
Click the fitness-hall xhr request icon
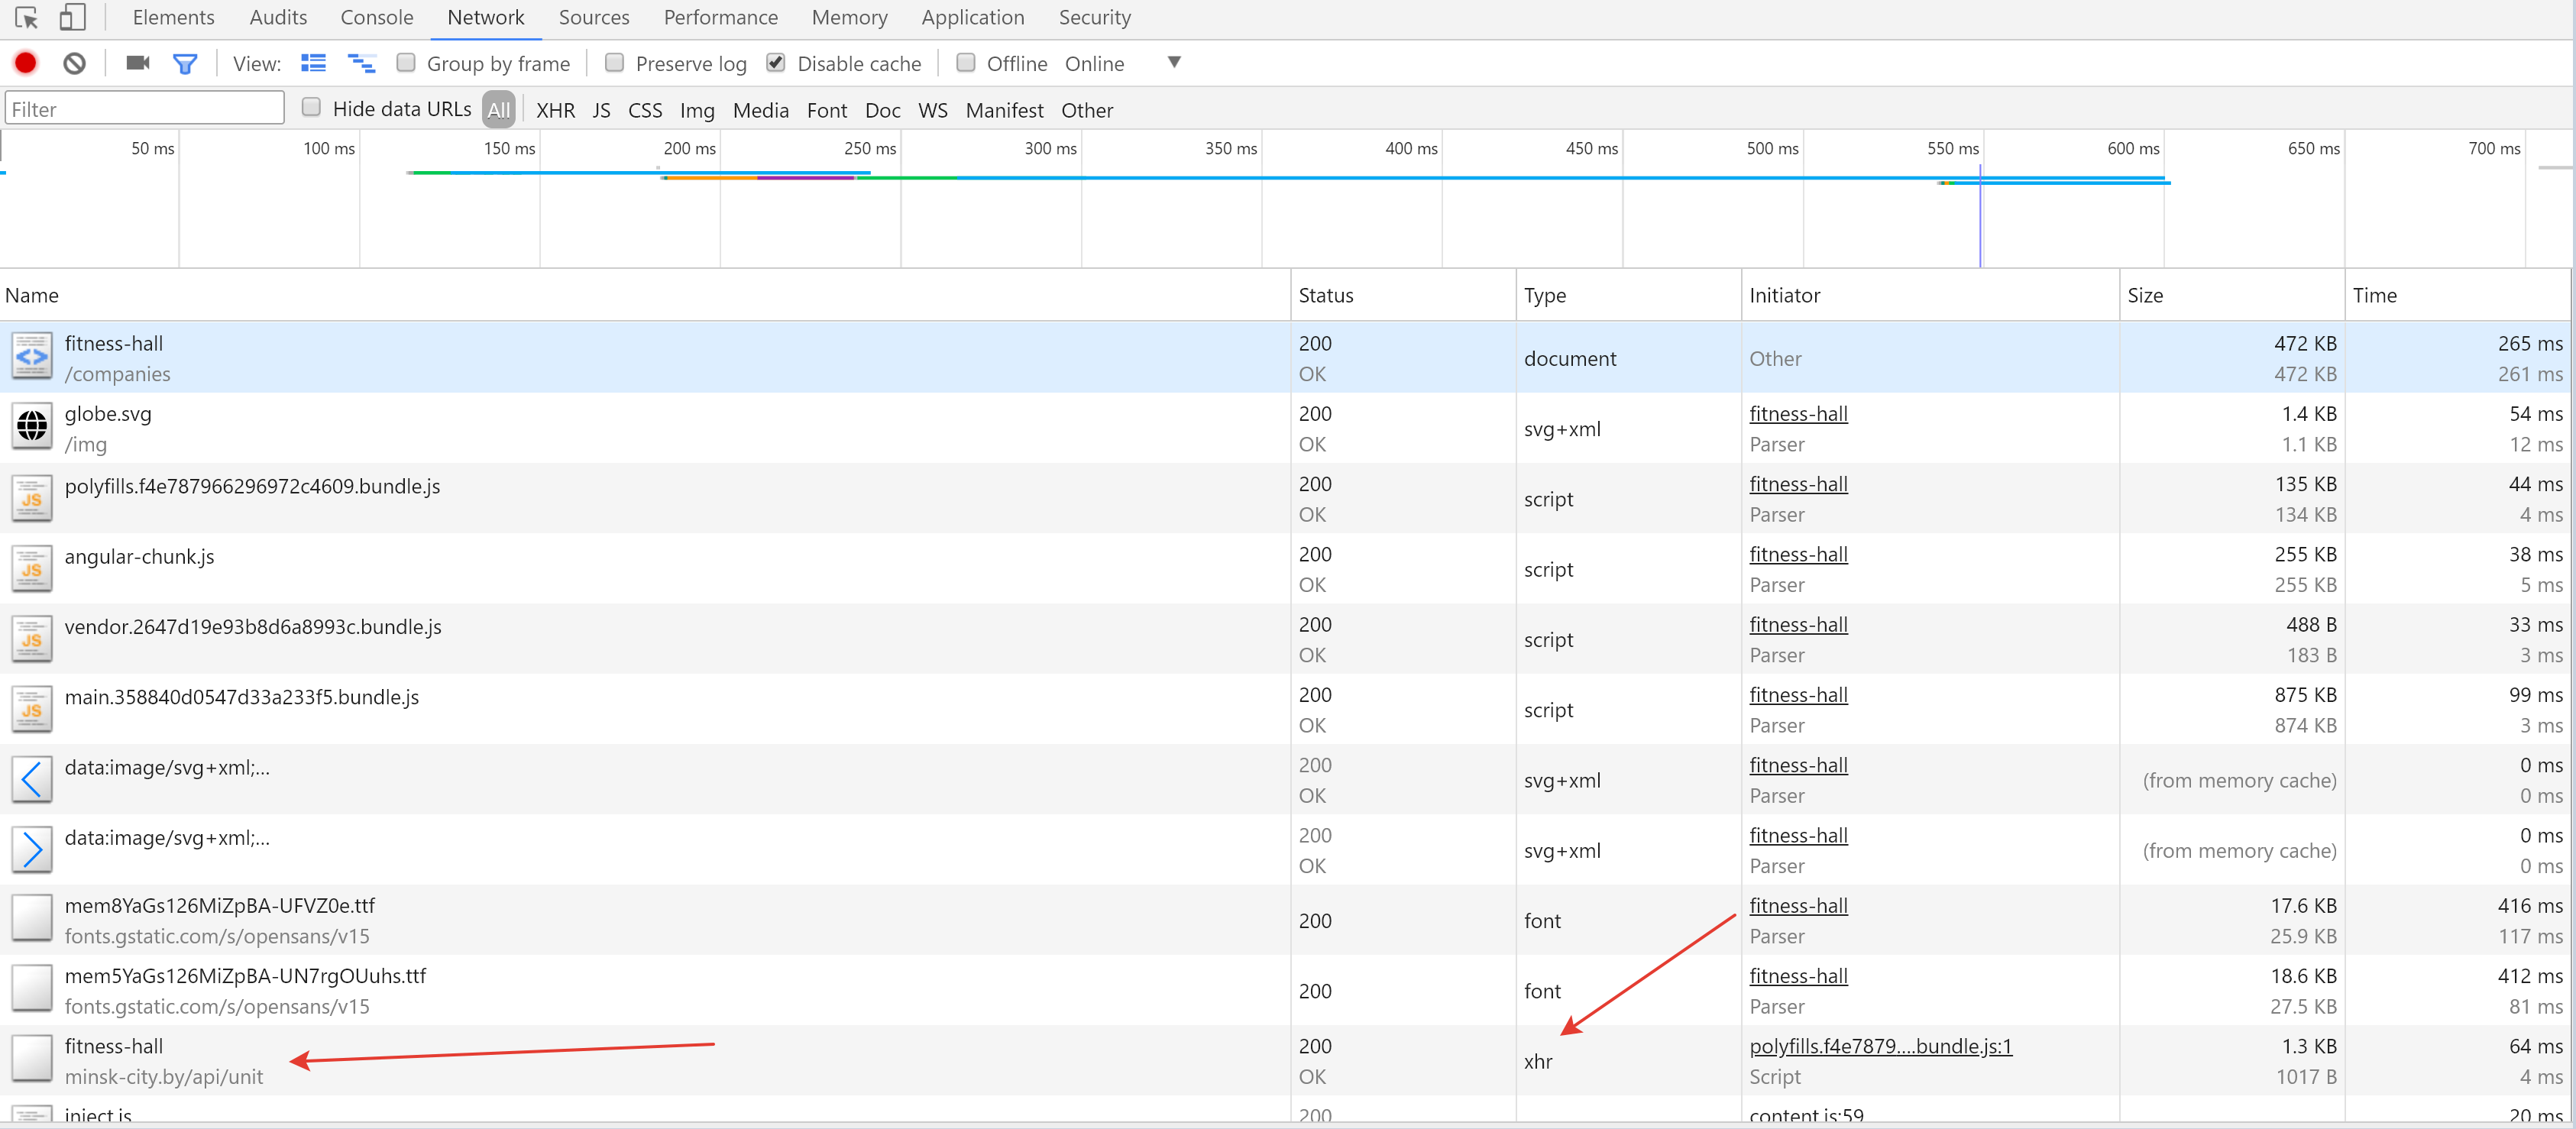(x=32, y=1058)
